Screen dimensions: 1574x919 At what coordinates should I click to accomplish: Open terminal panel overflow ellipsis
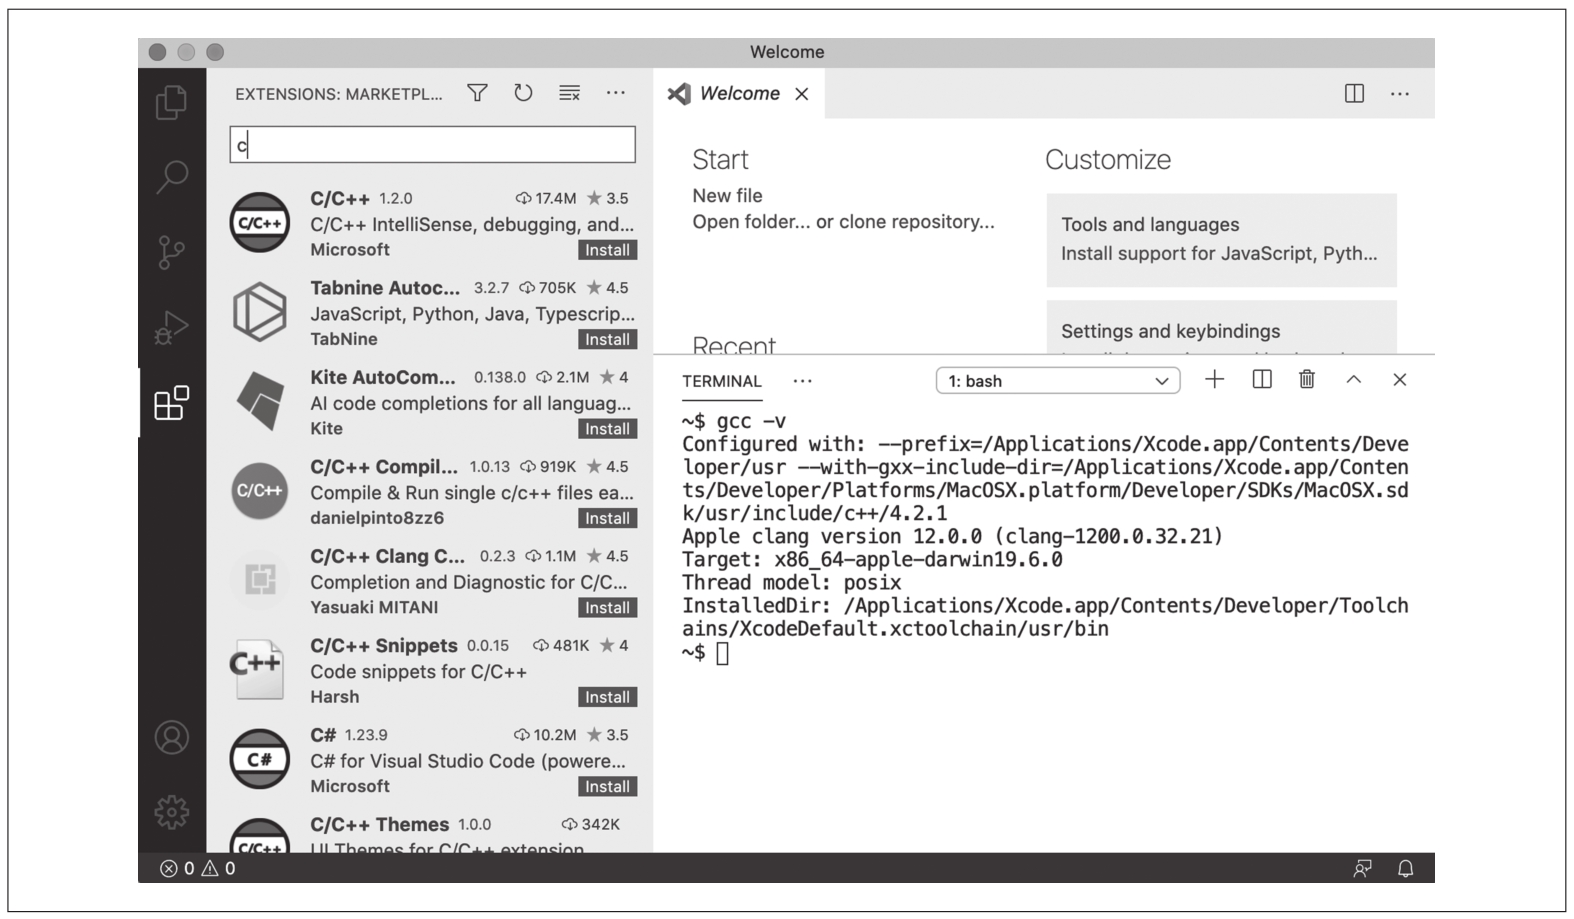[802, 381]
